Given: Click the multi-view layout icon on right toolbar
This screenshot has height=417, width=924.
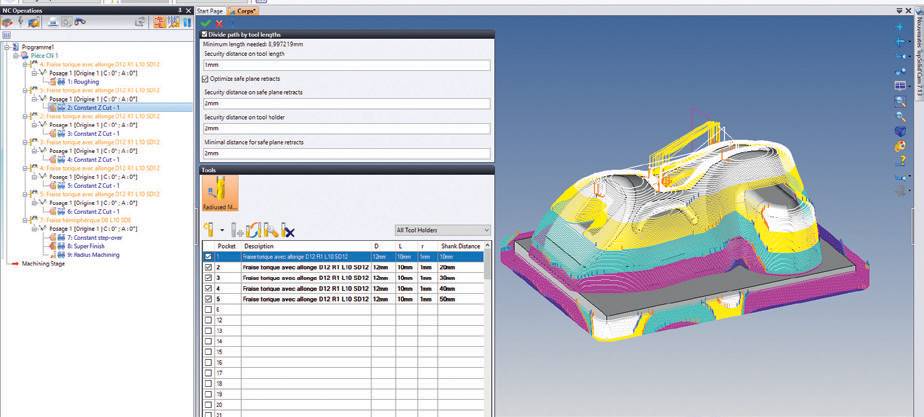Looking at the screenshot, I should [x=899, y=85].
